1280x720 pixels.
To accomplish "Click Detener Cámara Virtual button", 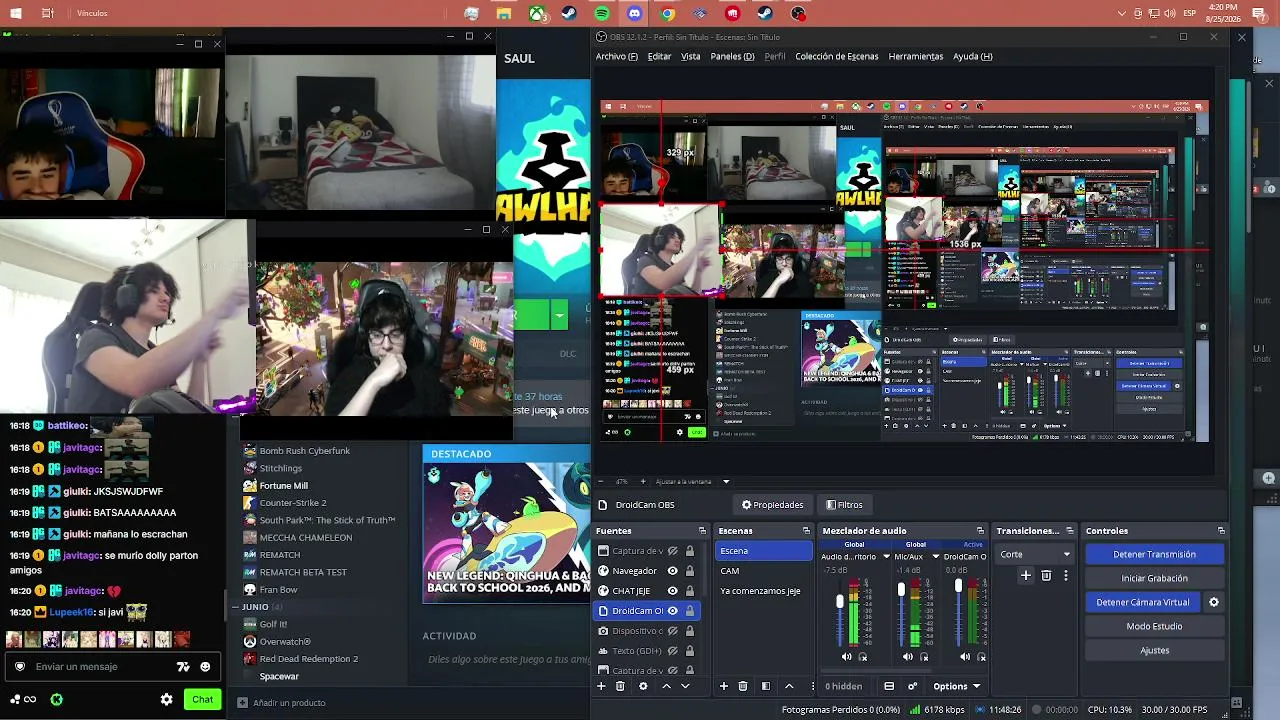I will 1143,602.
